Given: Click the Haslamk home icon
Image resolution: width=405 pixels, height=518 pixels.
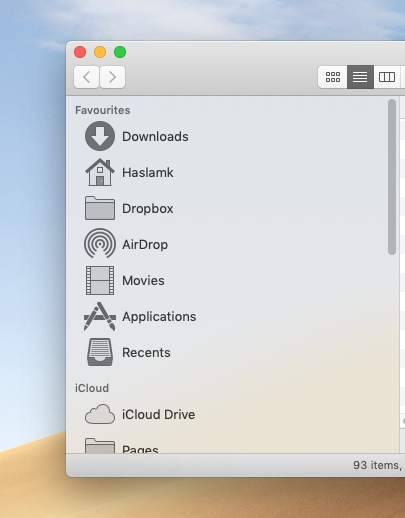Looking at the screenshot, I should pos(100,172).
